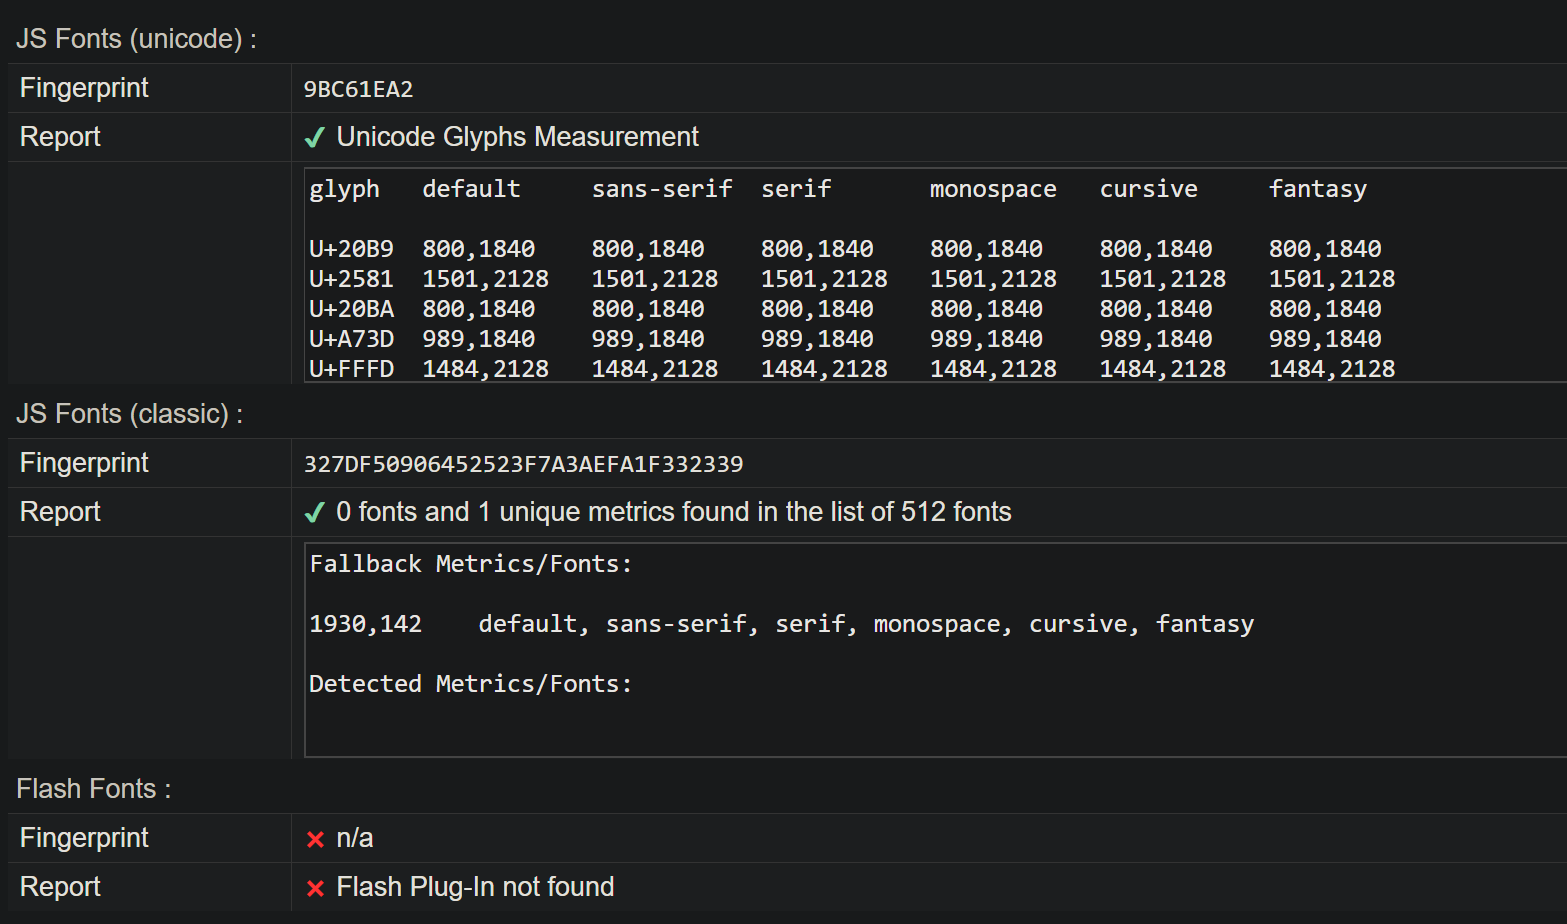This screenshot has height=924, width=1567.
Task: Click the 1930,142 fallback metric value
Action: [365, 624]
